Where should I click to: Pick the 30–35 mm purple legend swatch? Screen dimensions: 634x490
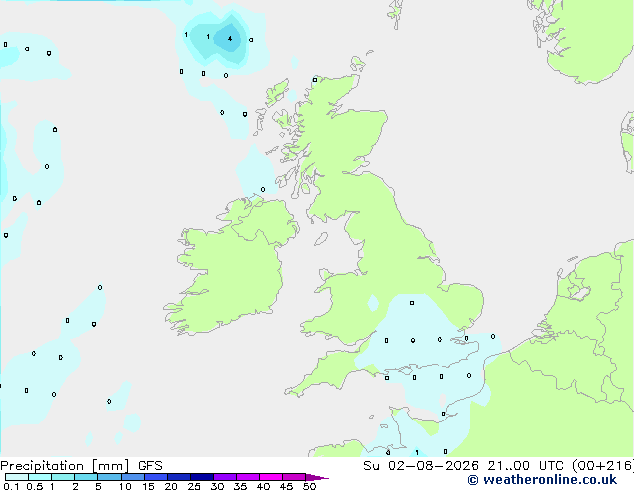pos(225,477)
